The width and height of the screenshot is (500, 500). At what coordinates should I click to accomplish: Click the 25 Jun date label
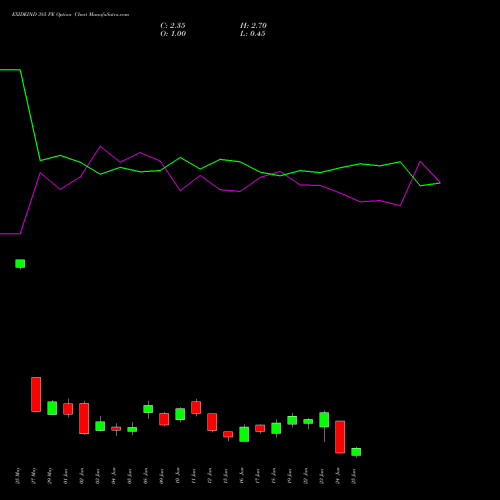point(354,476)
